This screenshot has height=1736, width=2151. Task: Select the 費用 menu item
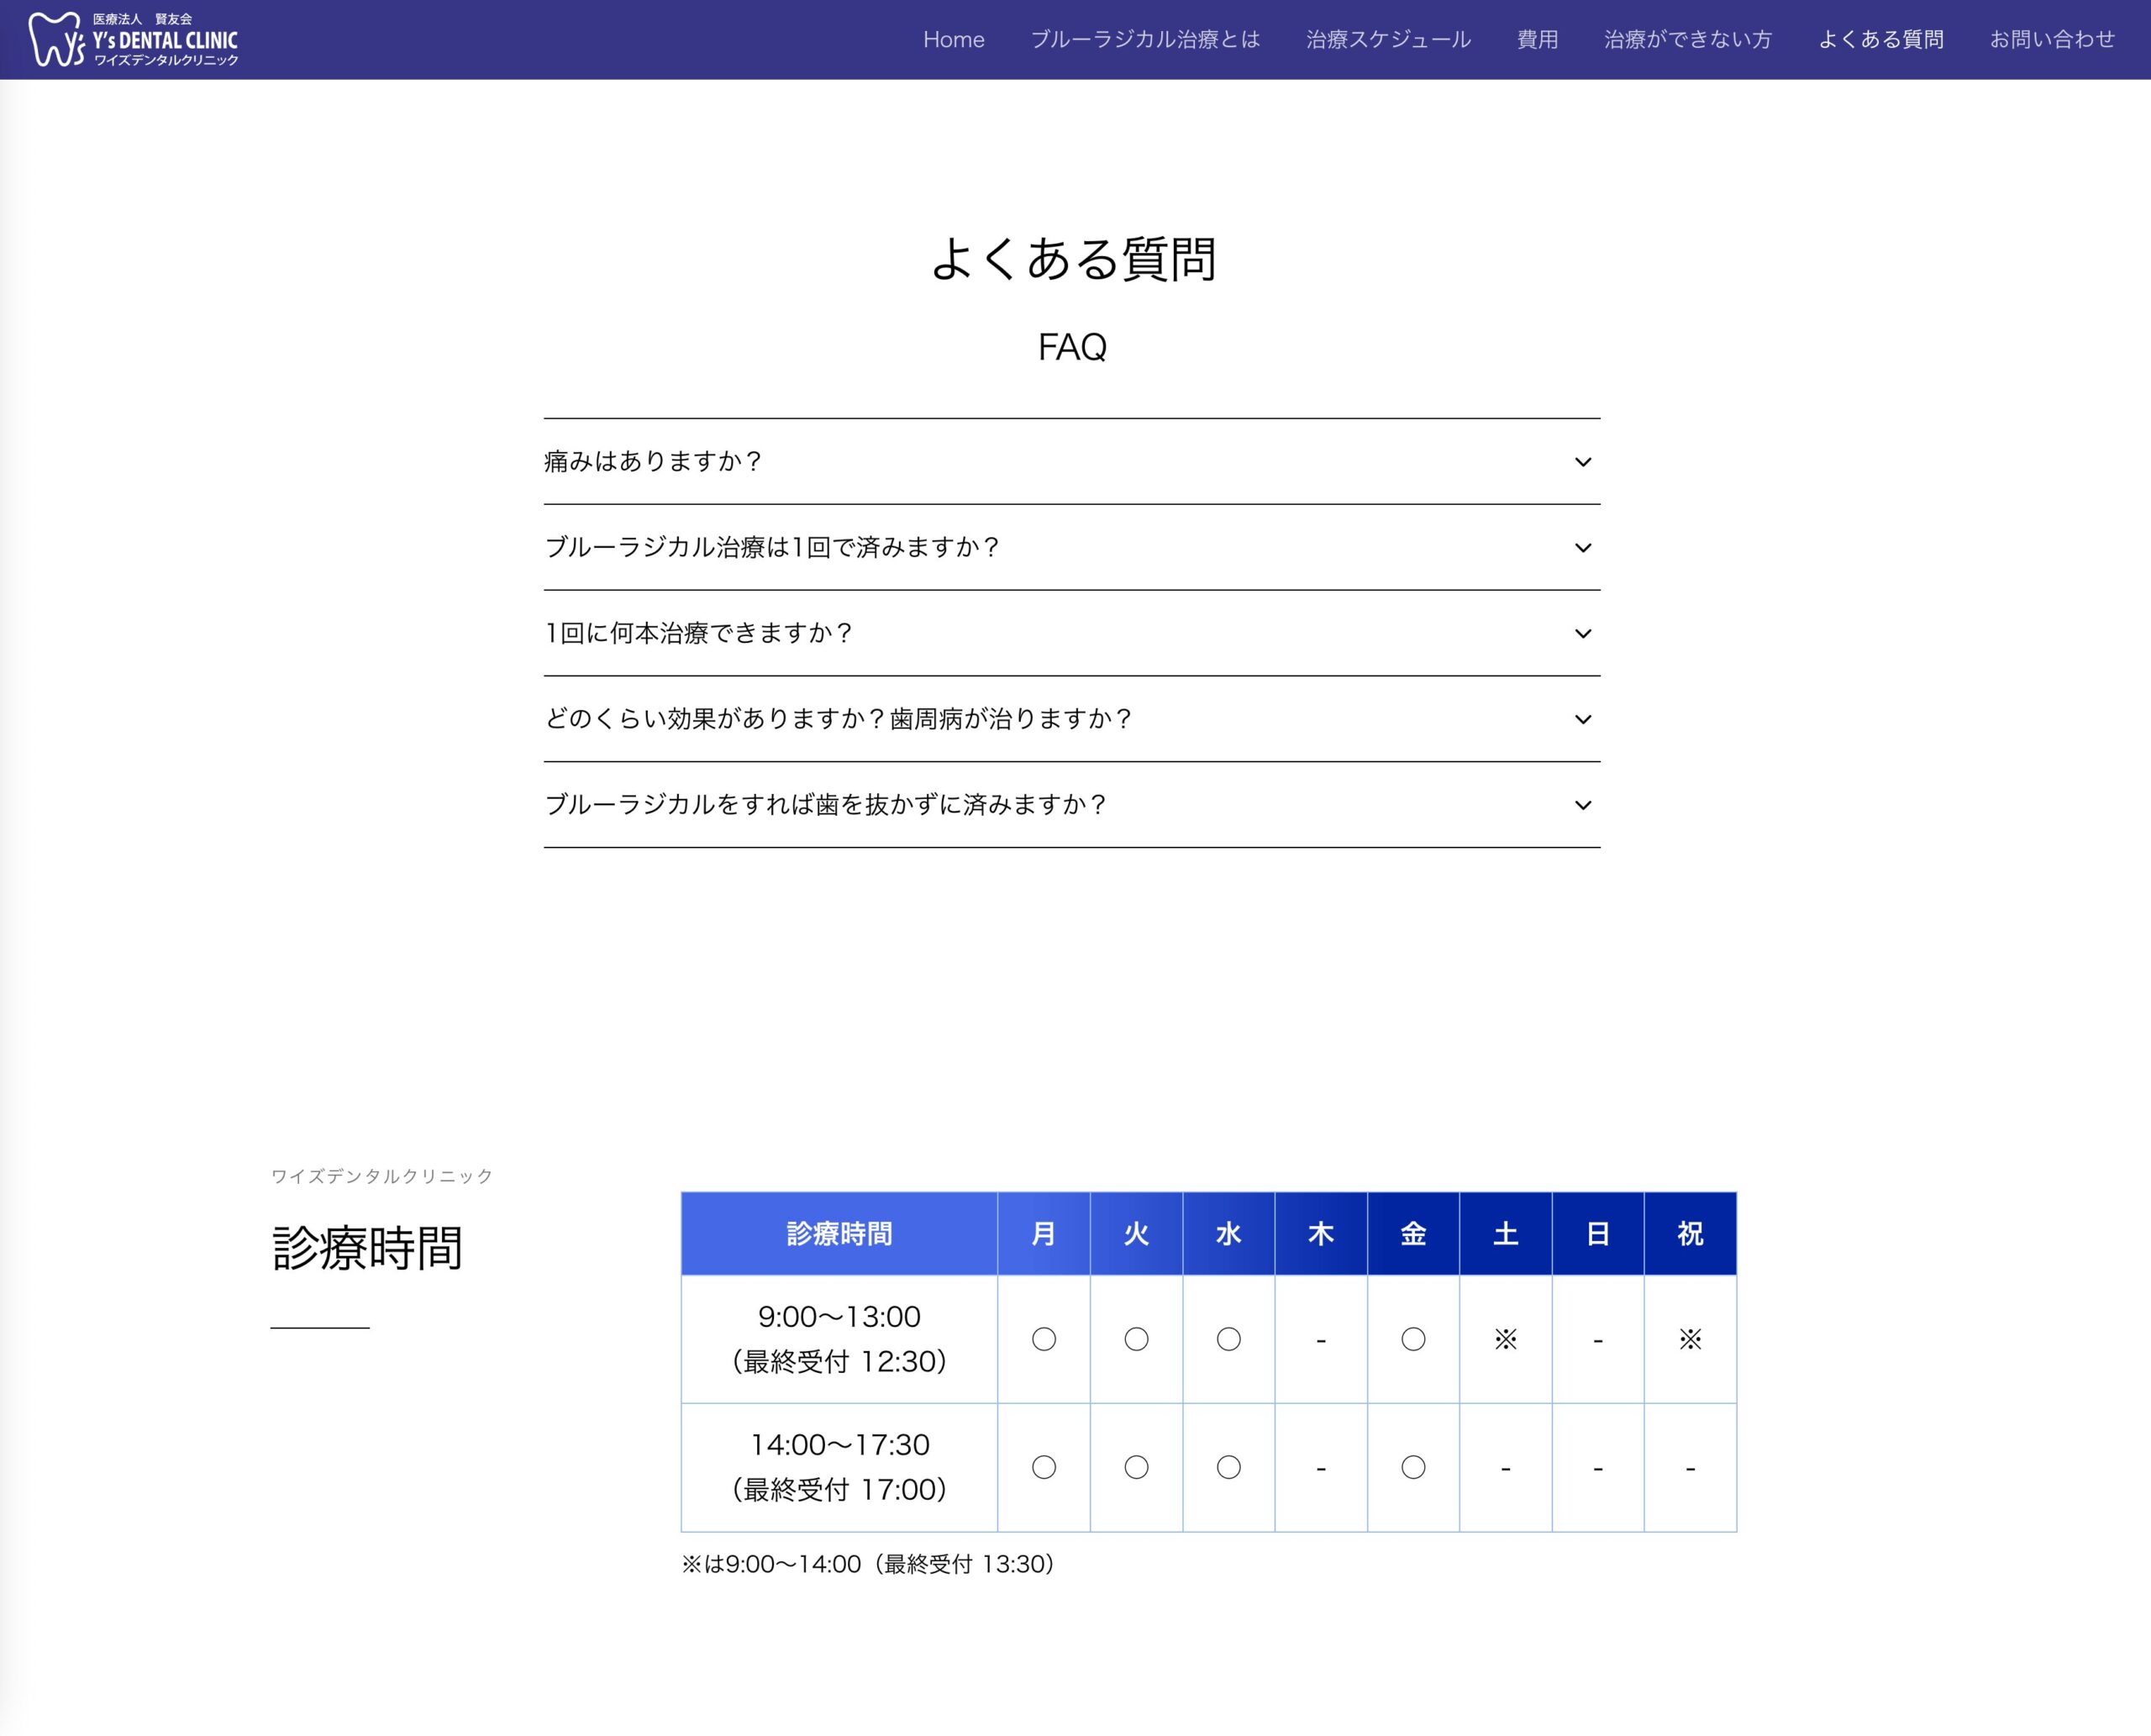coord(1537,39)
